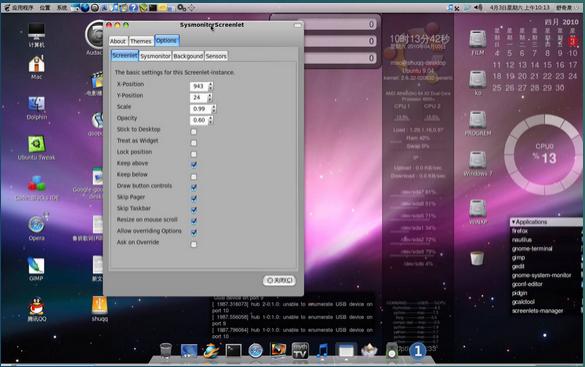Open the System menu in top panel
Screen dimensions: 585x367
point(62,7)
